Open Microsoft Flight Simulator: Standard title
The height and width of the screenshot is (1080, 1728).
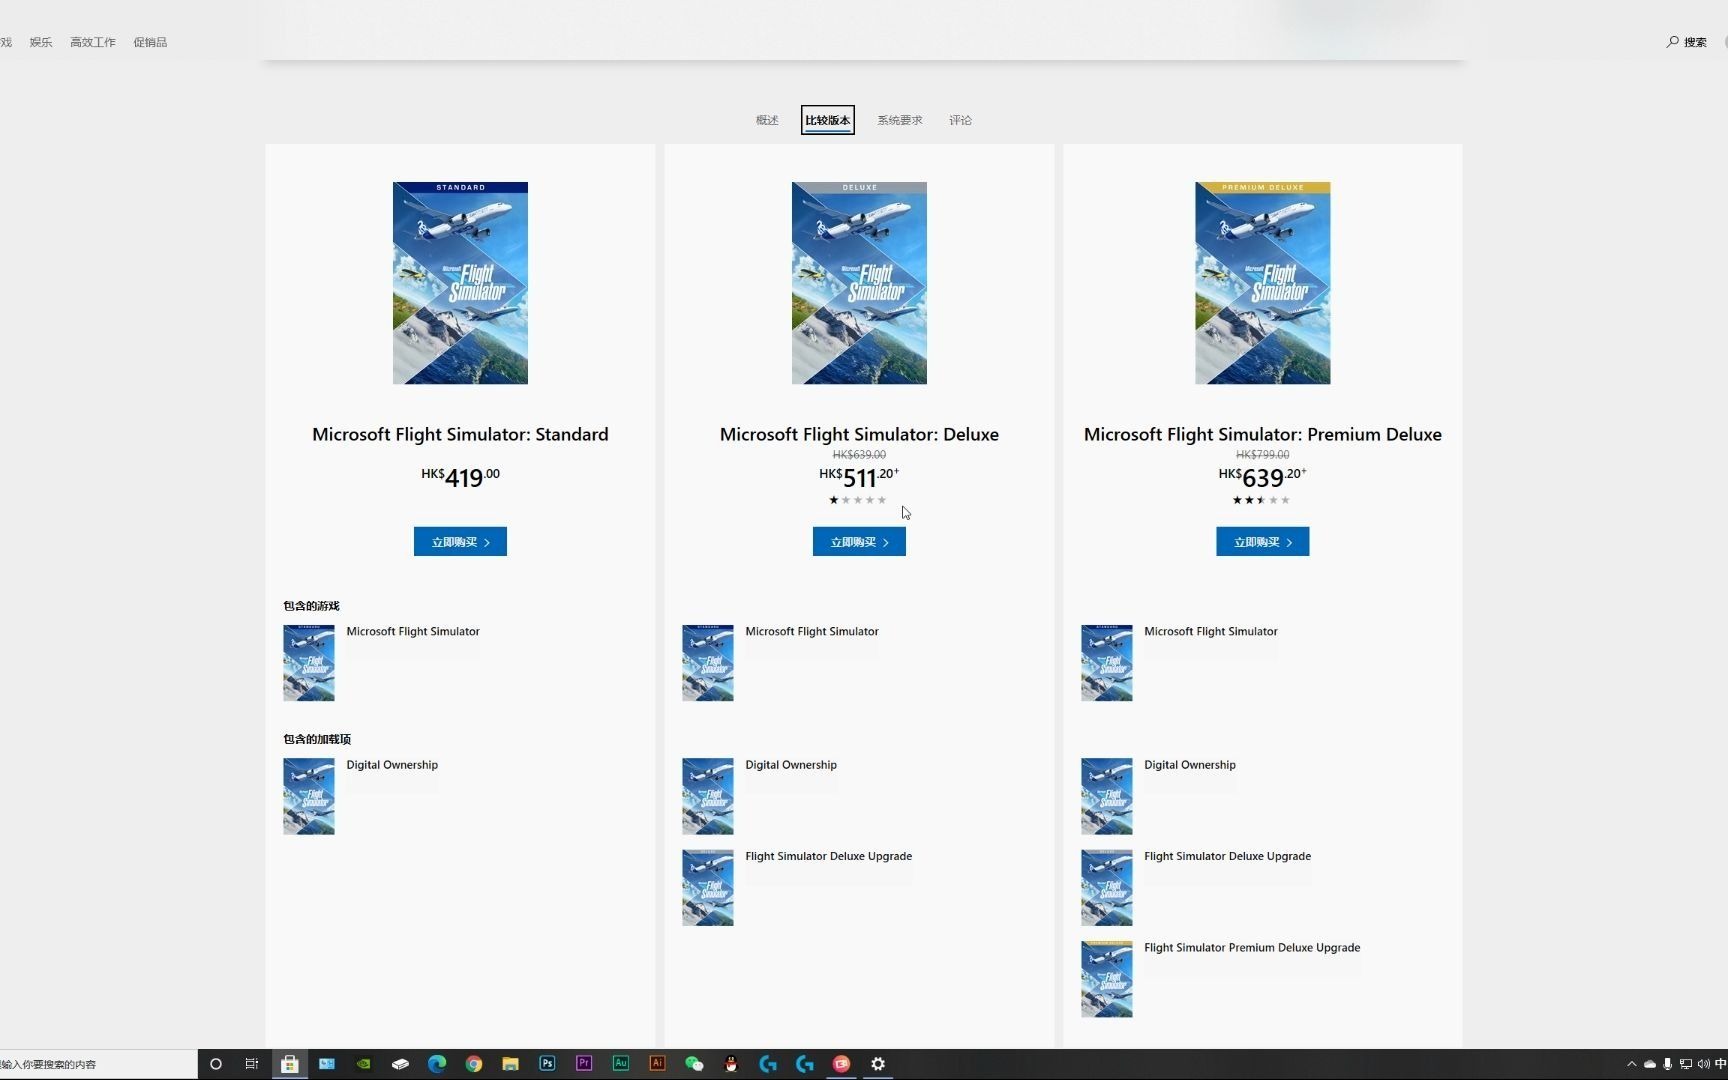point(460,434)
